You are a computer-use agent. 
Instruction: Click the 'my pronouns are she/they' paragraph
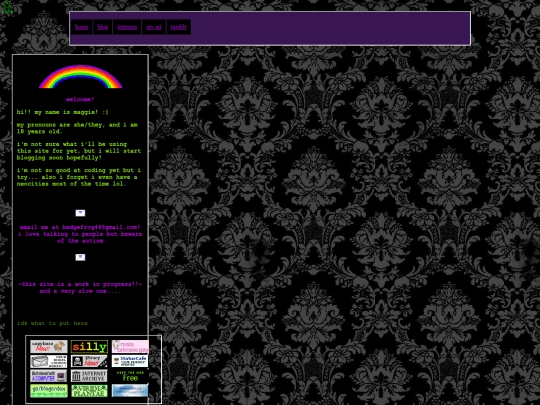click(x=77, y=128)
